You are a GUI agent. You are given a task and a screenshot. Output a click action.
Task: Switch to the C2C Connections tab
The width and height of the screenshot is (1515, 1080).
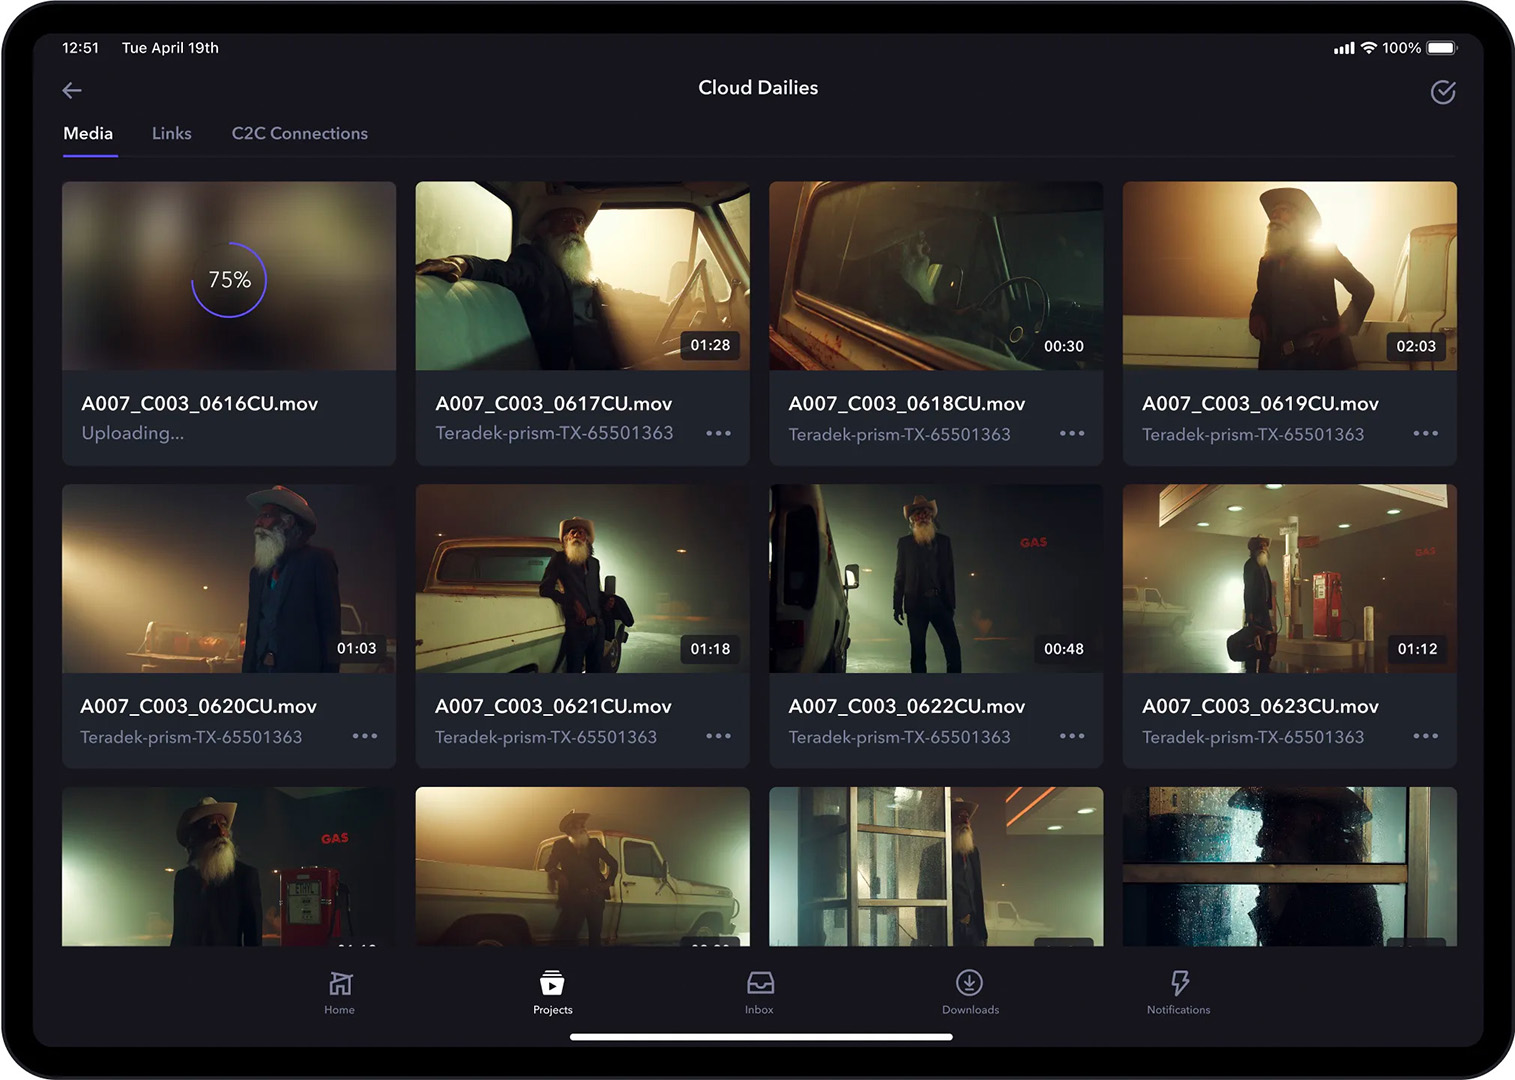[x=299, y=134]
